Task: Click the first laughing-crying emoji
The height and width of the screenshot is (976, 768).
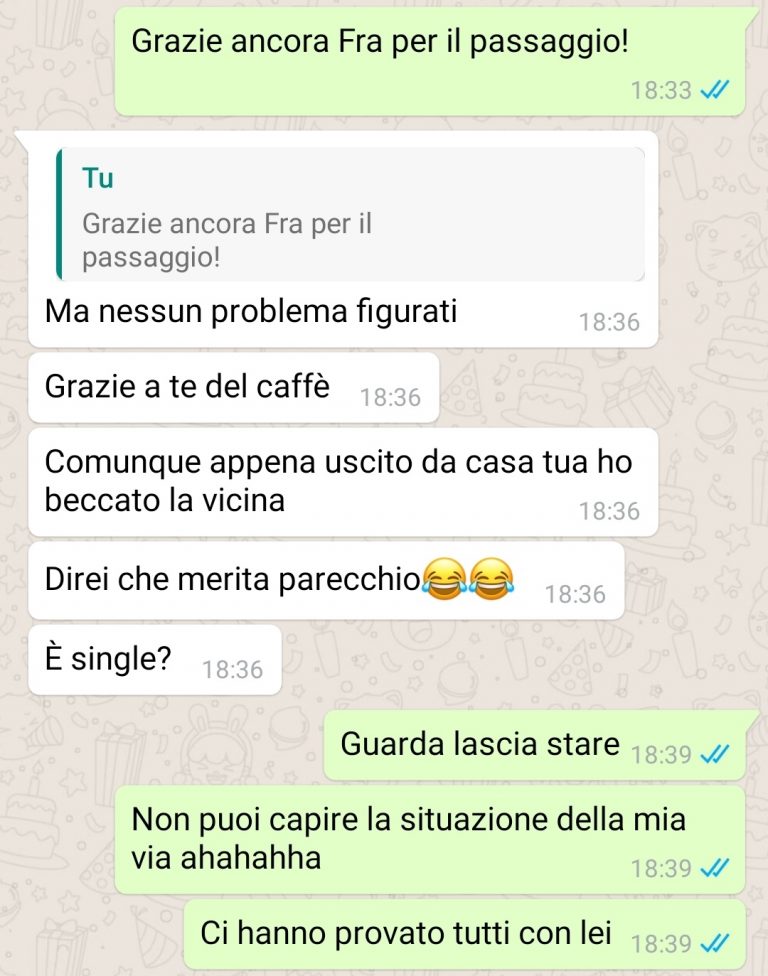Action: tap(444, 579)
